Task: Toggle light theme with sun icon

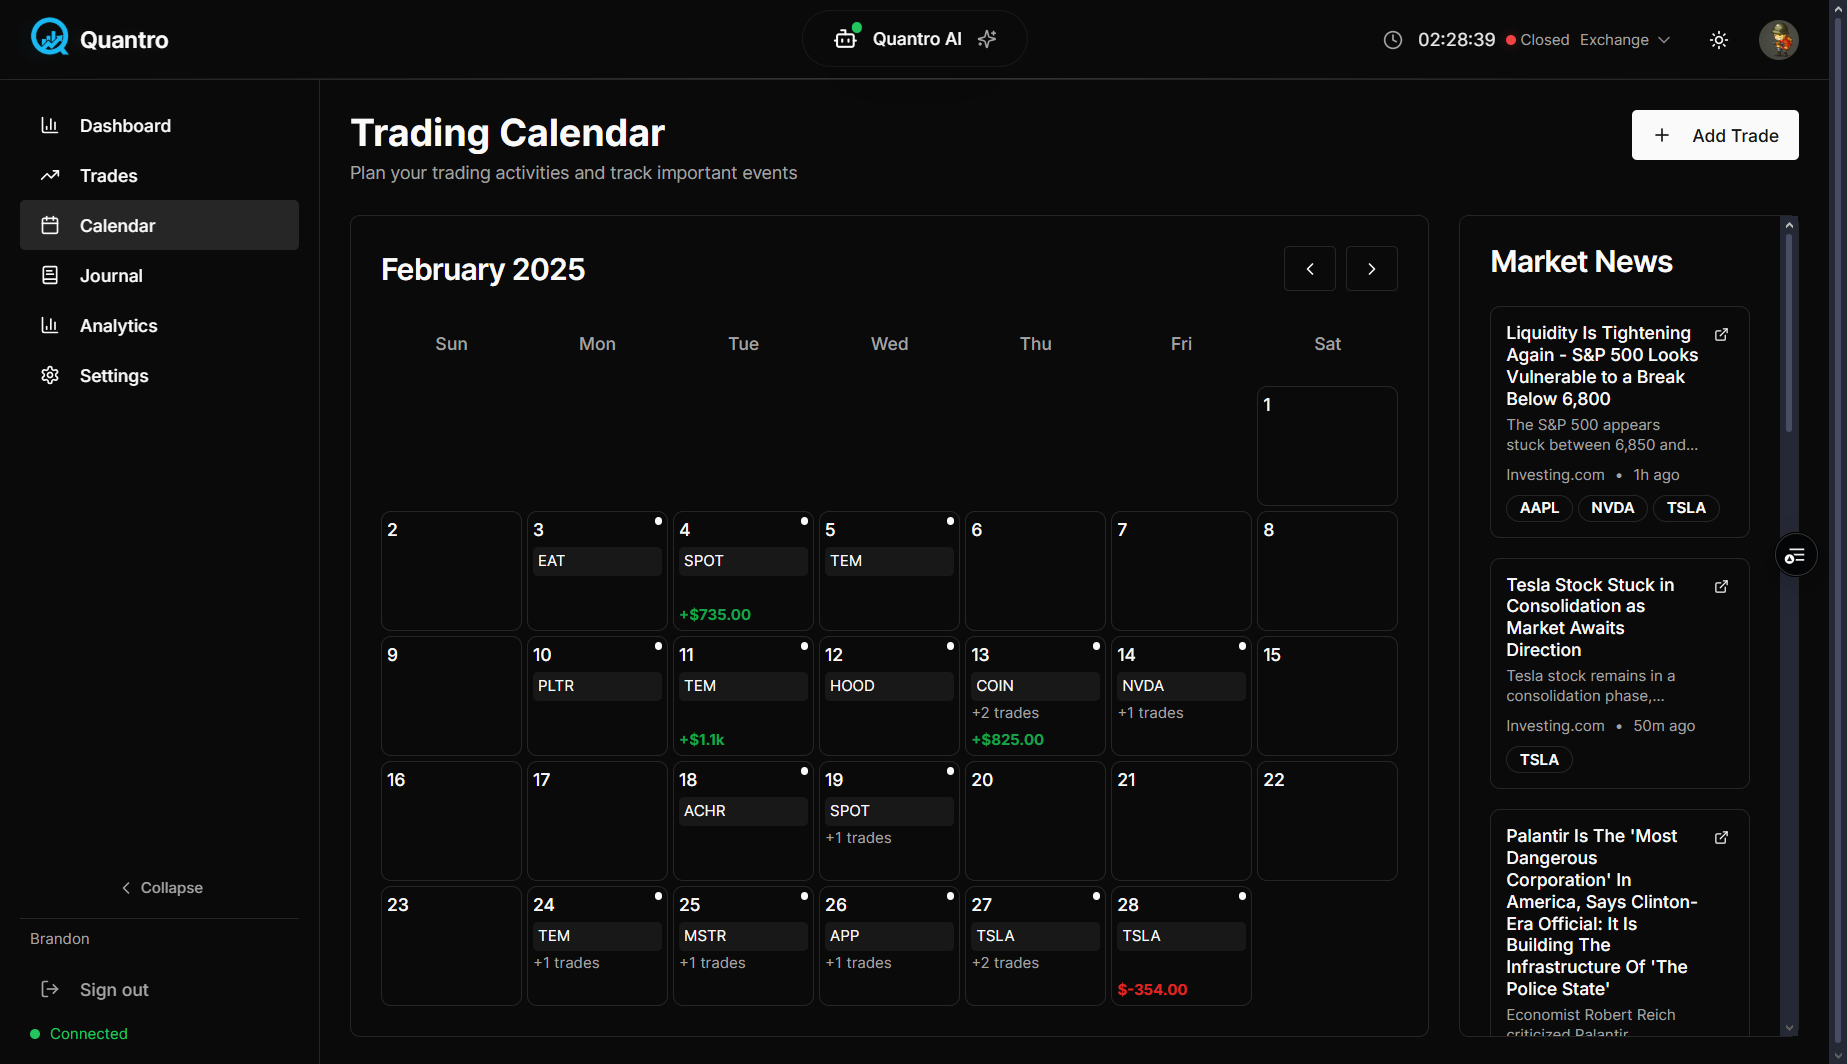Action: (1719, 40)
